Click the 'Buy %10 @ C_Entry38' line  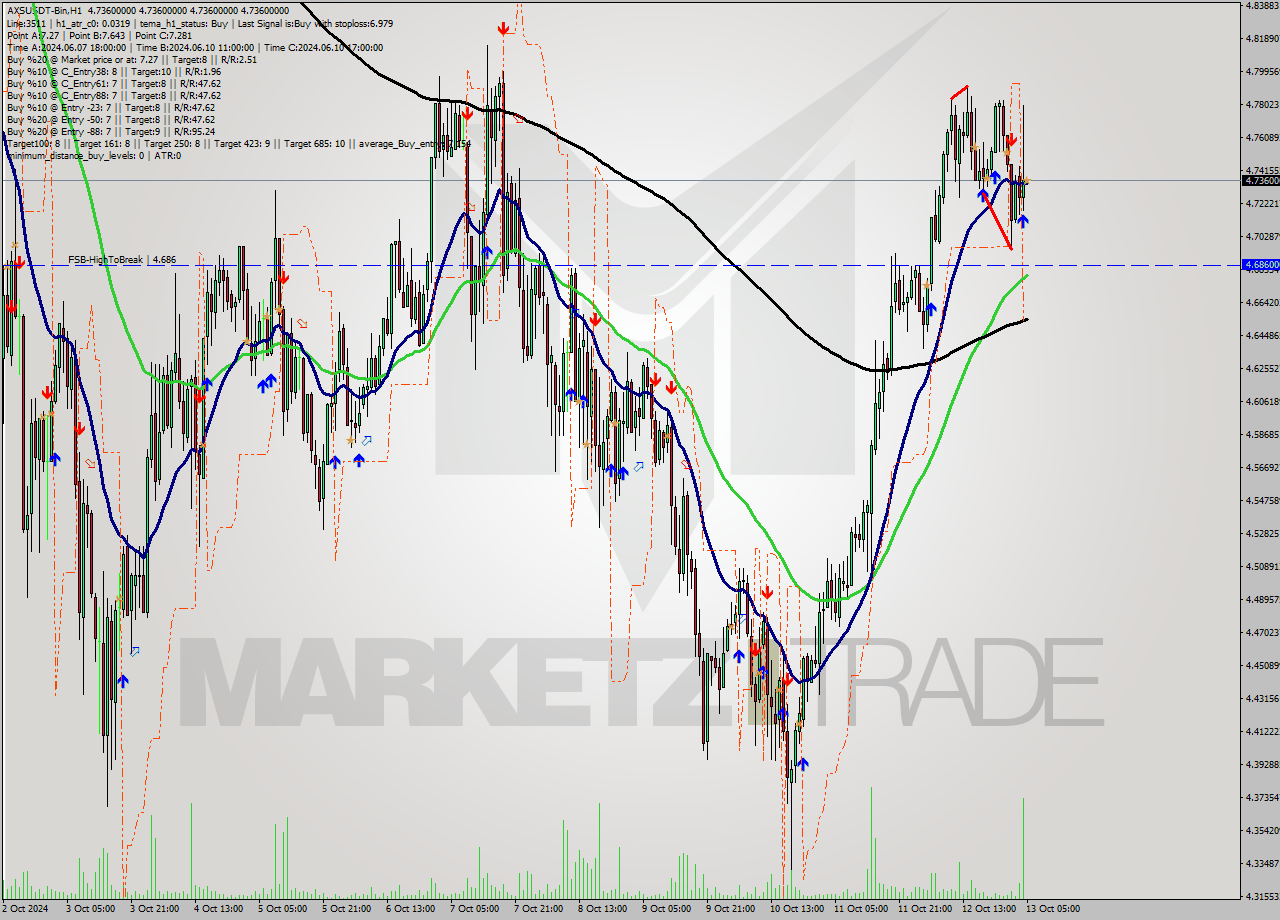tap(114, 72)
